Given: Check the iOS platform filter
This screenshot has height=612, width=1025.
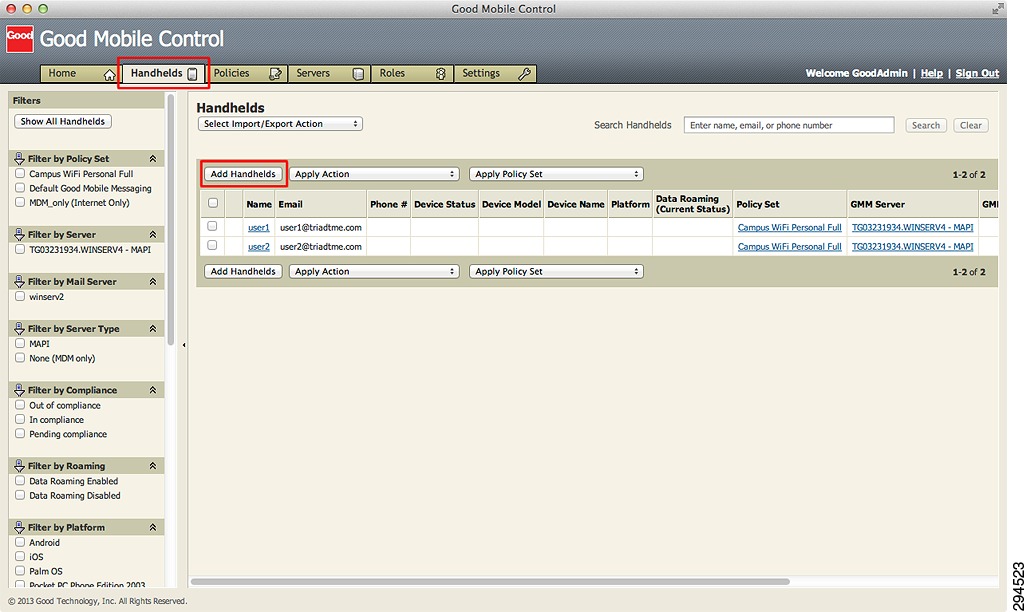Looking at the screenshot, I should pyautogui.click(x=20, y=557).
